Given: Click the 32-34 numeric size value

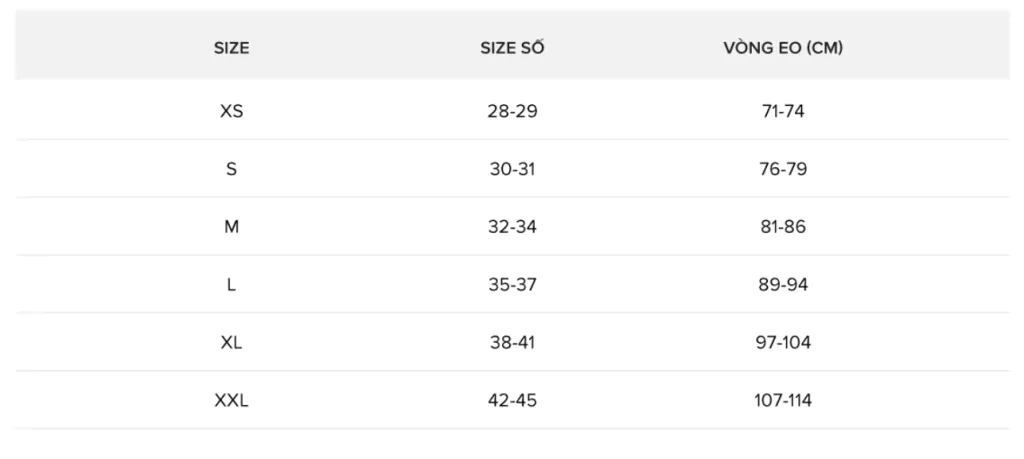Looking at the screenshot, I should point(513,227).
